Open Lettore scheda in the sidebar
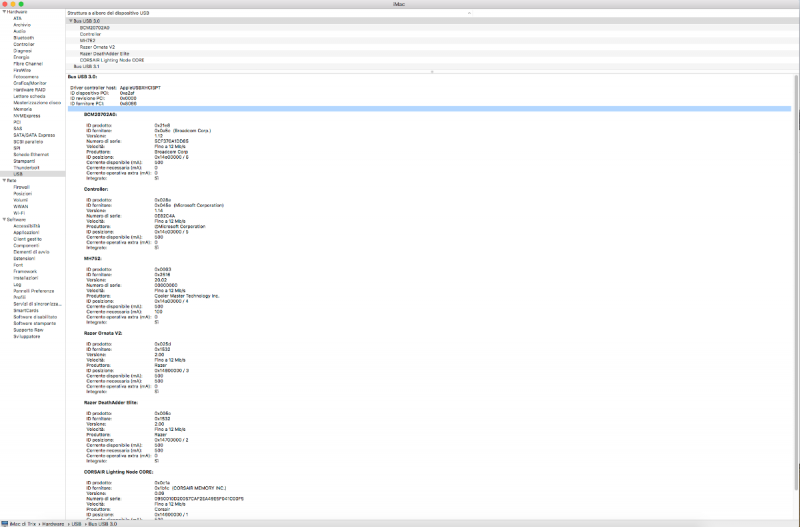Screen dimensions: 800x527 point(29,96)
